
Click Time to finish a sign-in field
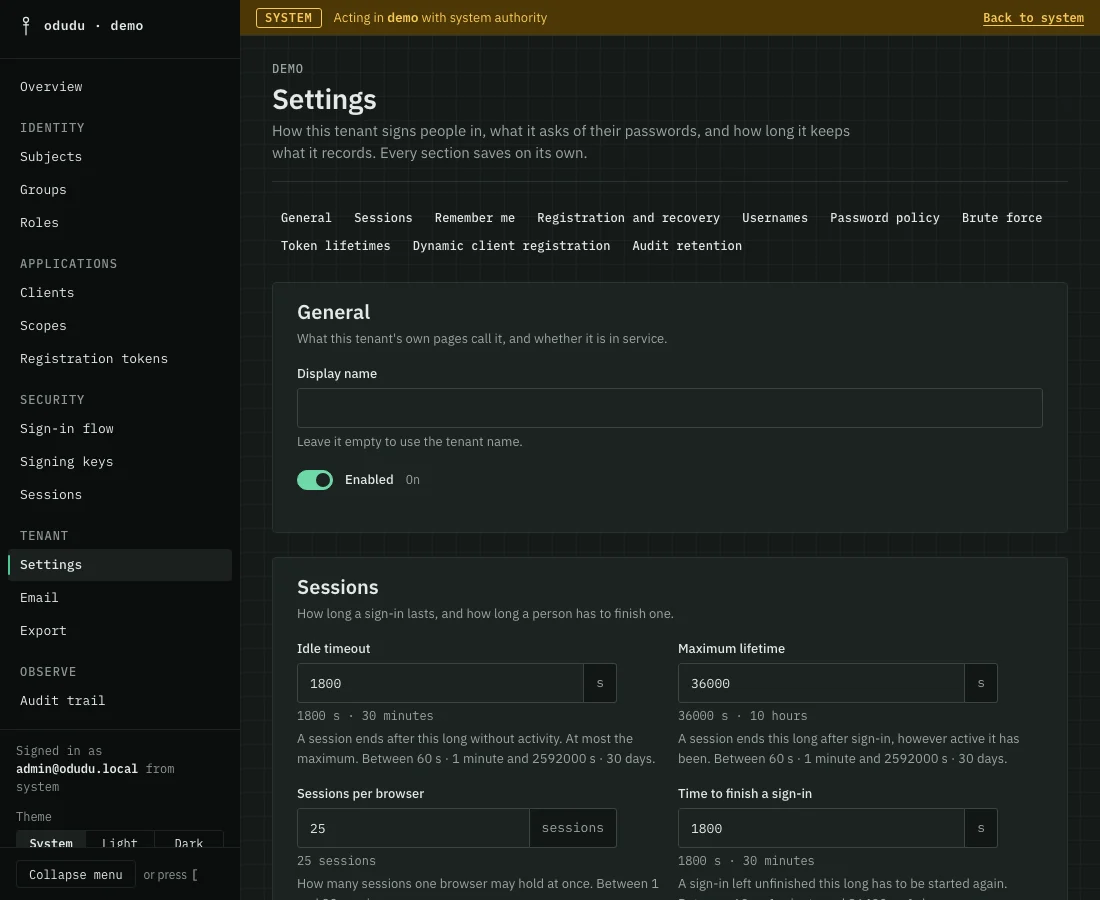[821, 828]
